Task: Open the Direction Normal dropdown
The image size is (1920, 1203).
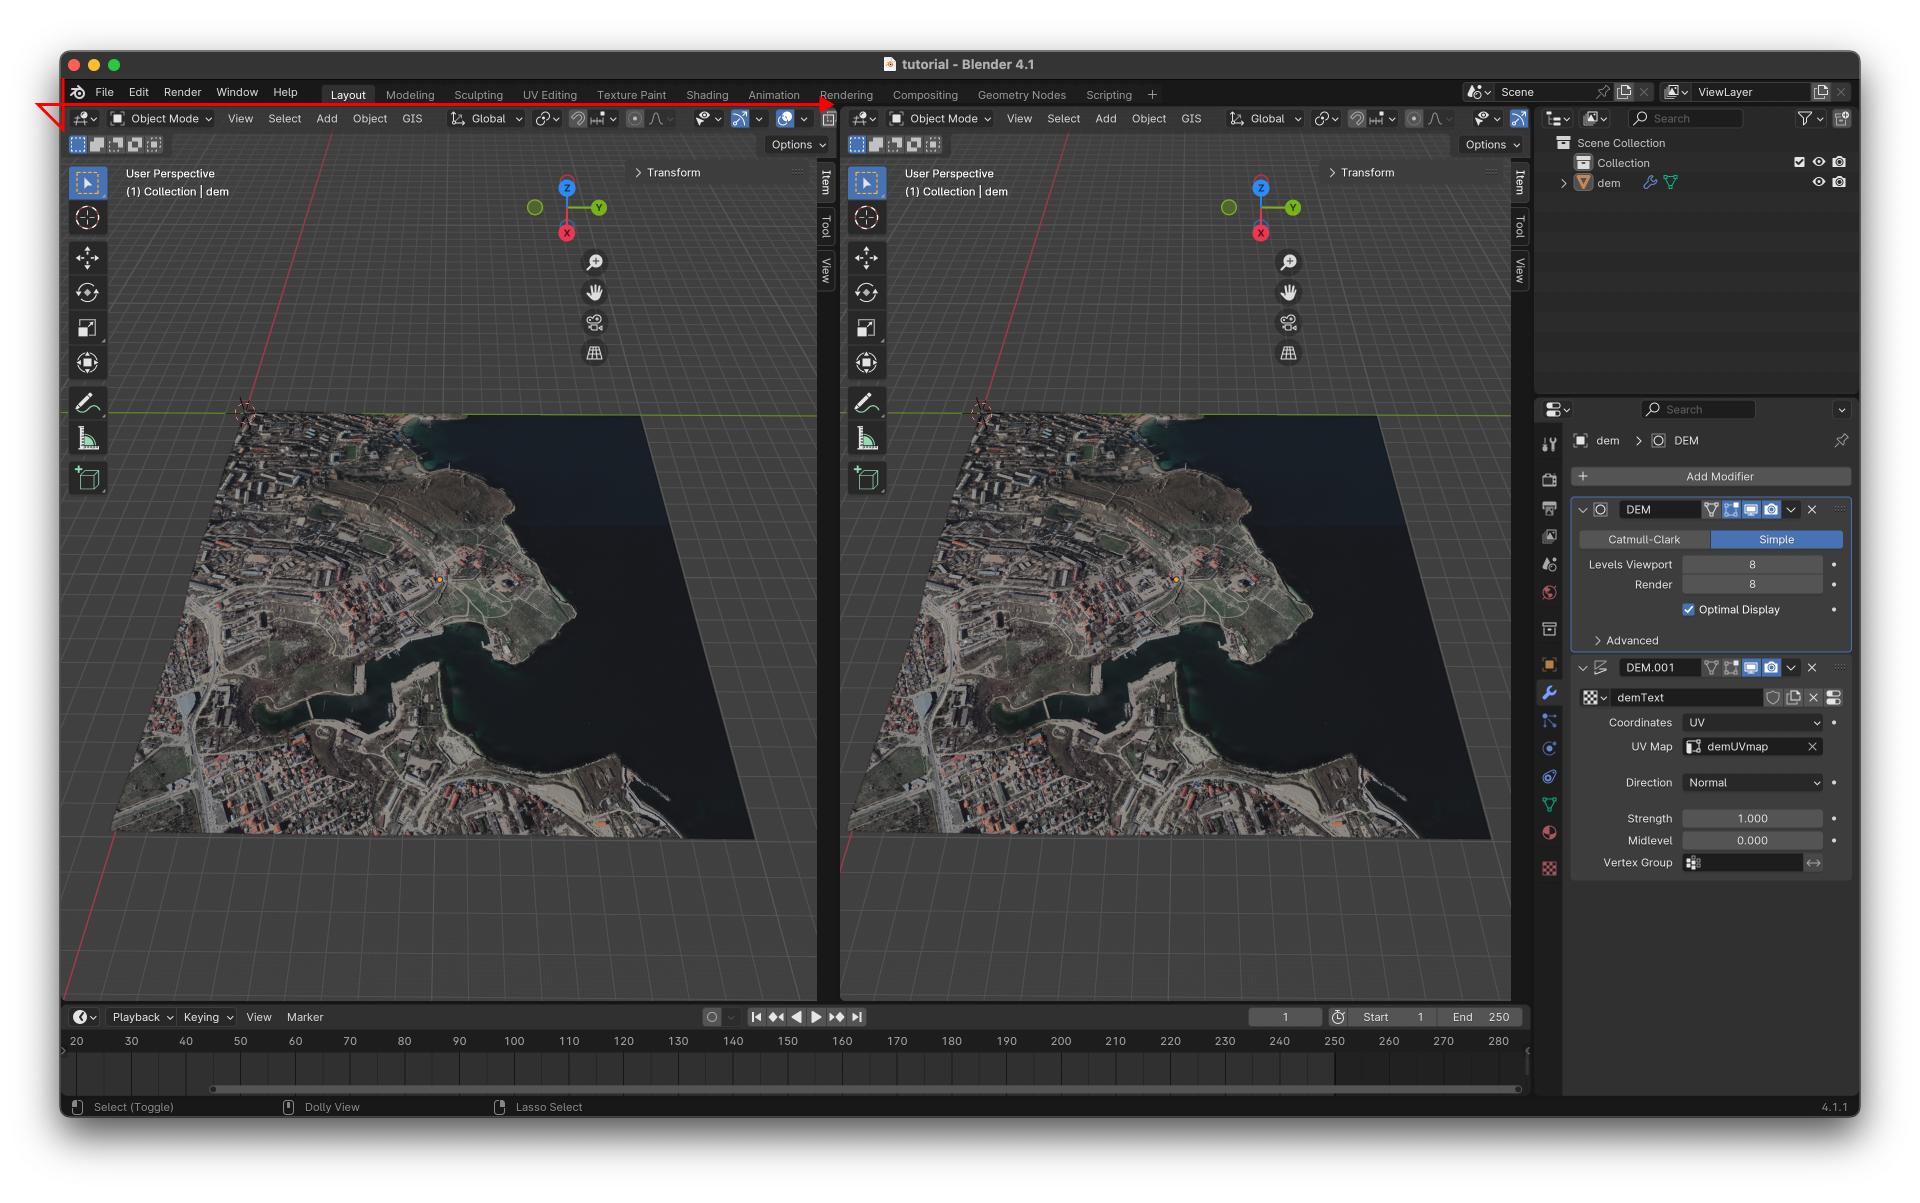Action: click(x=1754, y=782)
